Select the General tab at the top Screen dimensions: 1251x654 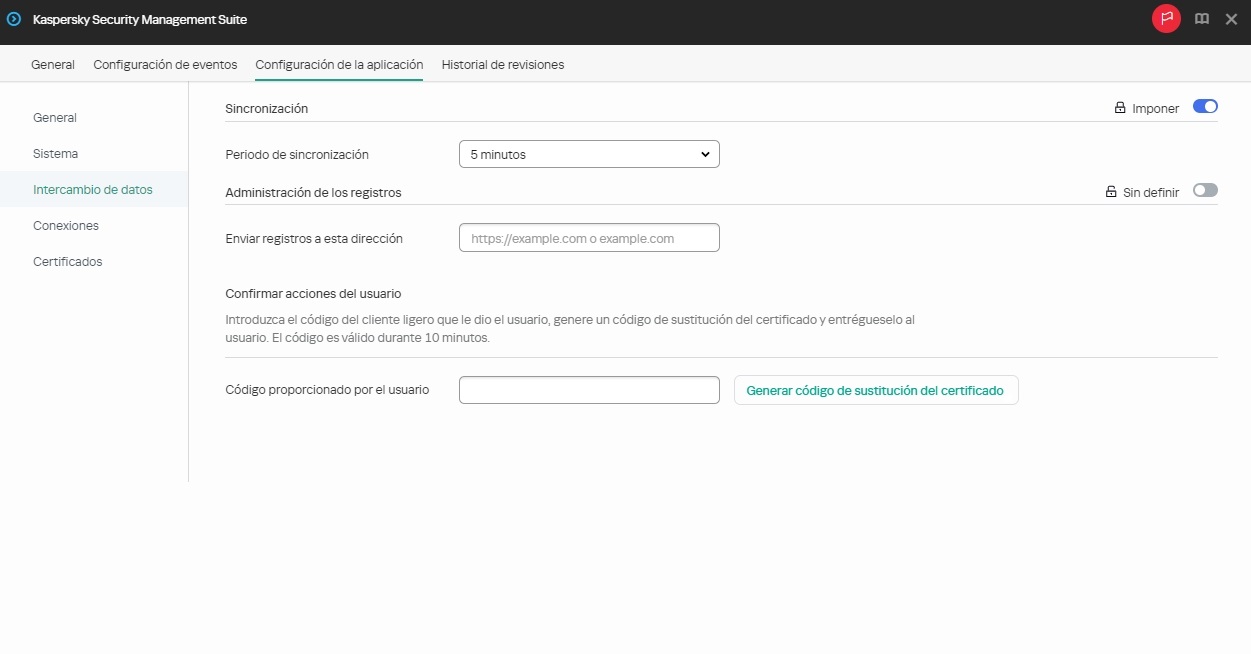pos(52,64)
